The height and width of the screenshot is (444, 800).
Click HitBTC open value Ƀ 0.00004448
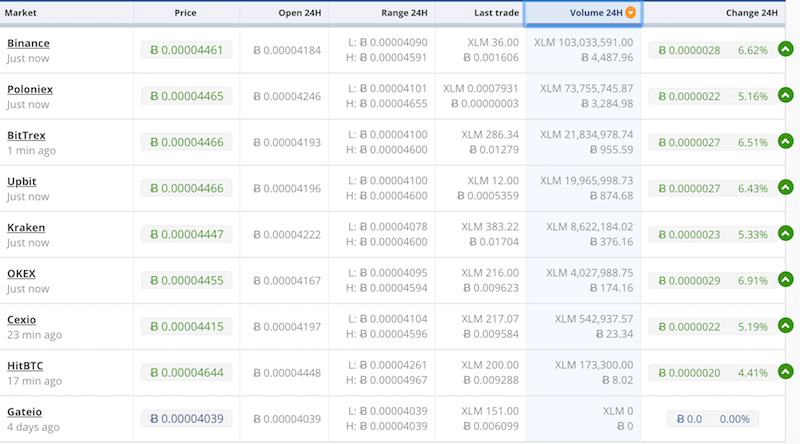pos(287,373)
